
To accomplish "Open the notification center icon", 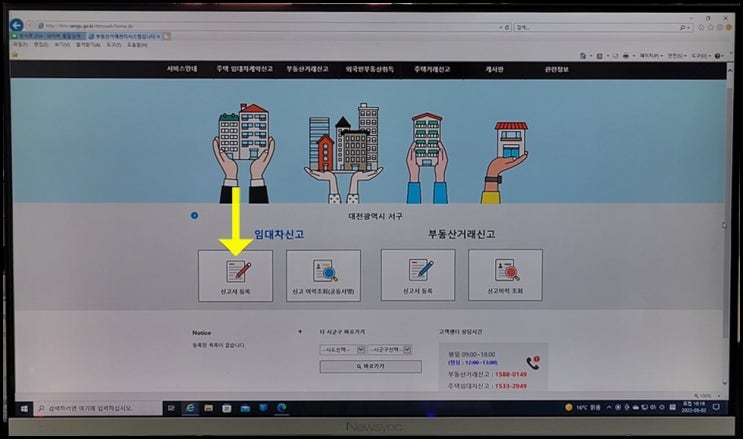I will coord(716,407).
